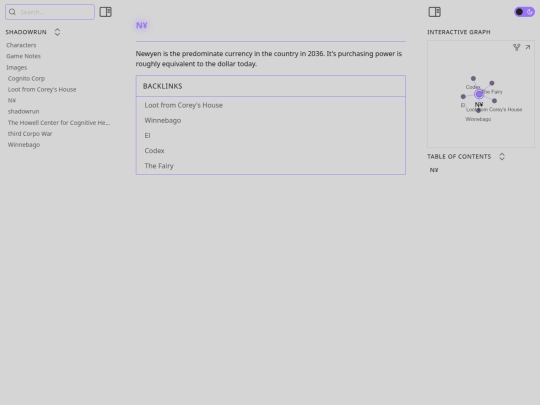Click the Codex node in graph
The width and height of the screenshot is (540, 405).
point(473,79)
